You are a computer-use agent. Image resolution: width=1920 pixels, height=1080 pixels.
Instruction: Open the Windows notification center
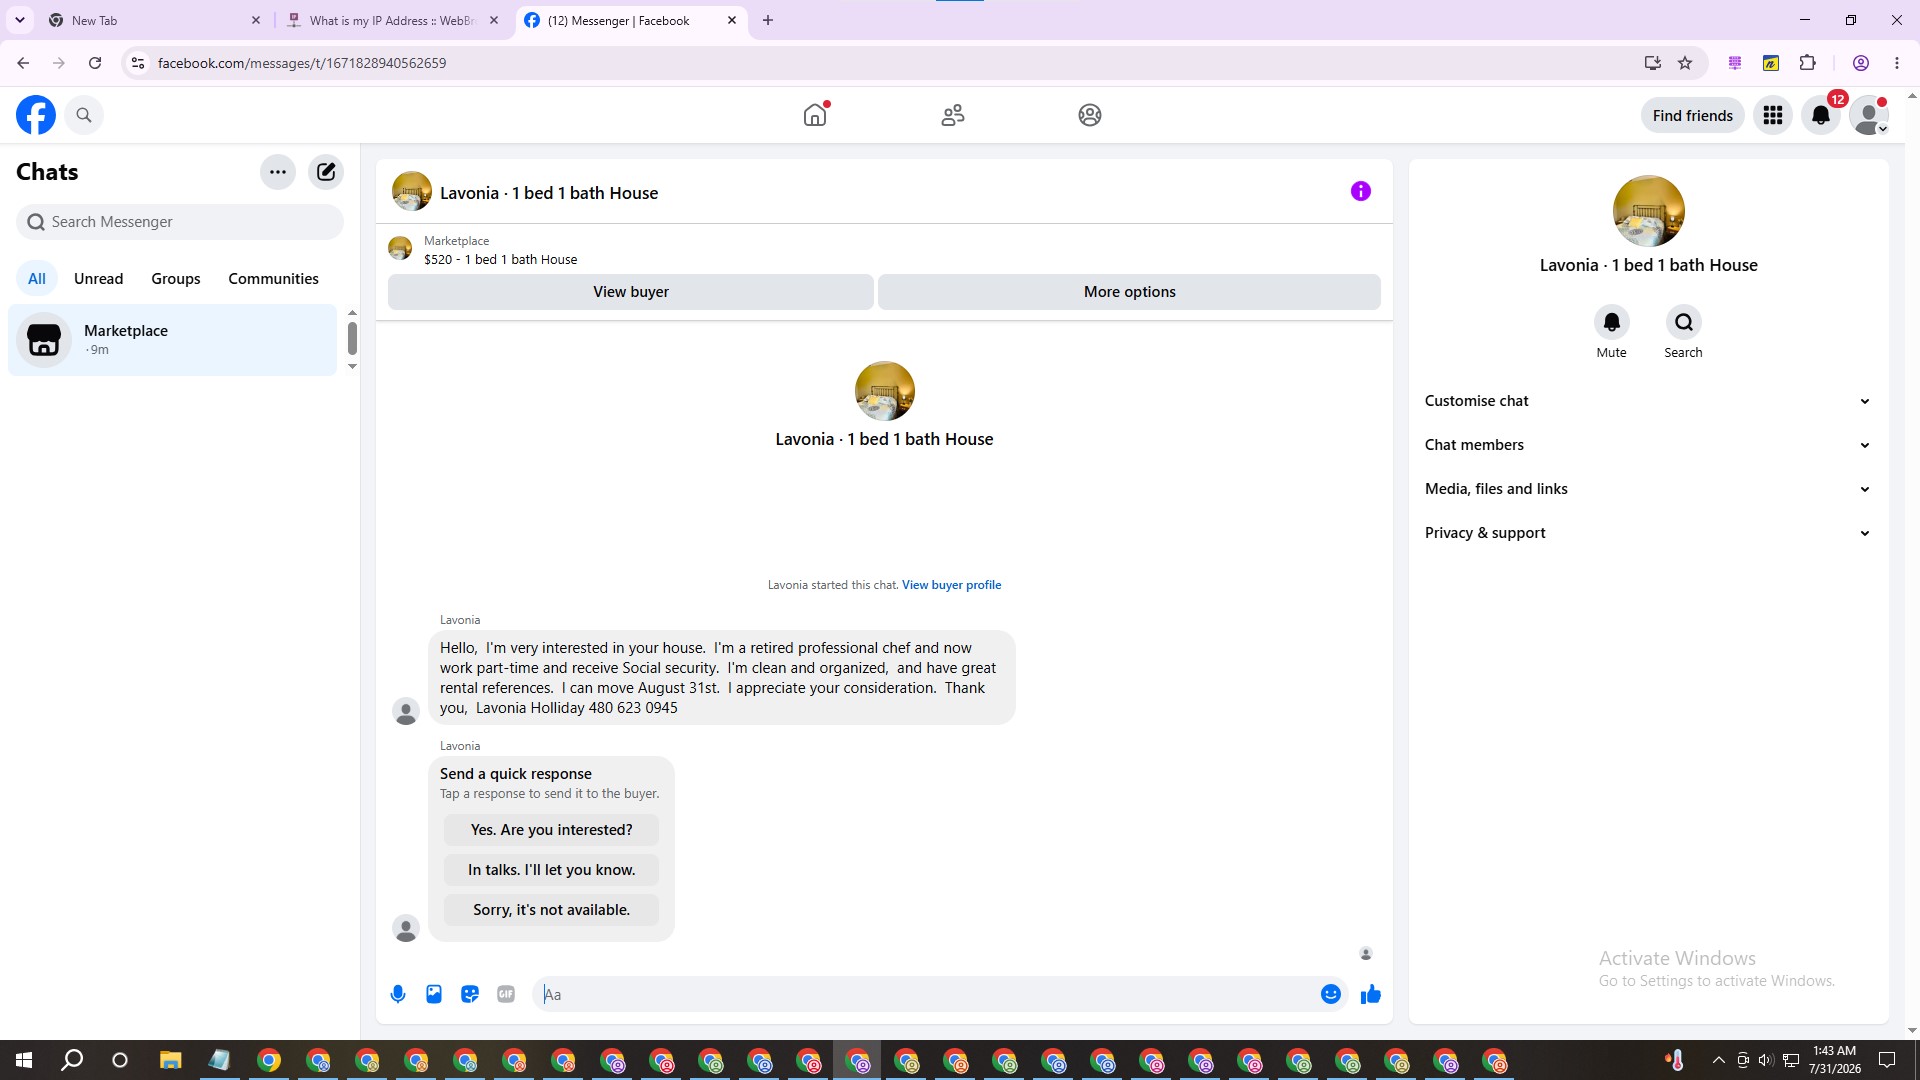coord(1887,1060)
